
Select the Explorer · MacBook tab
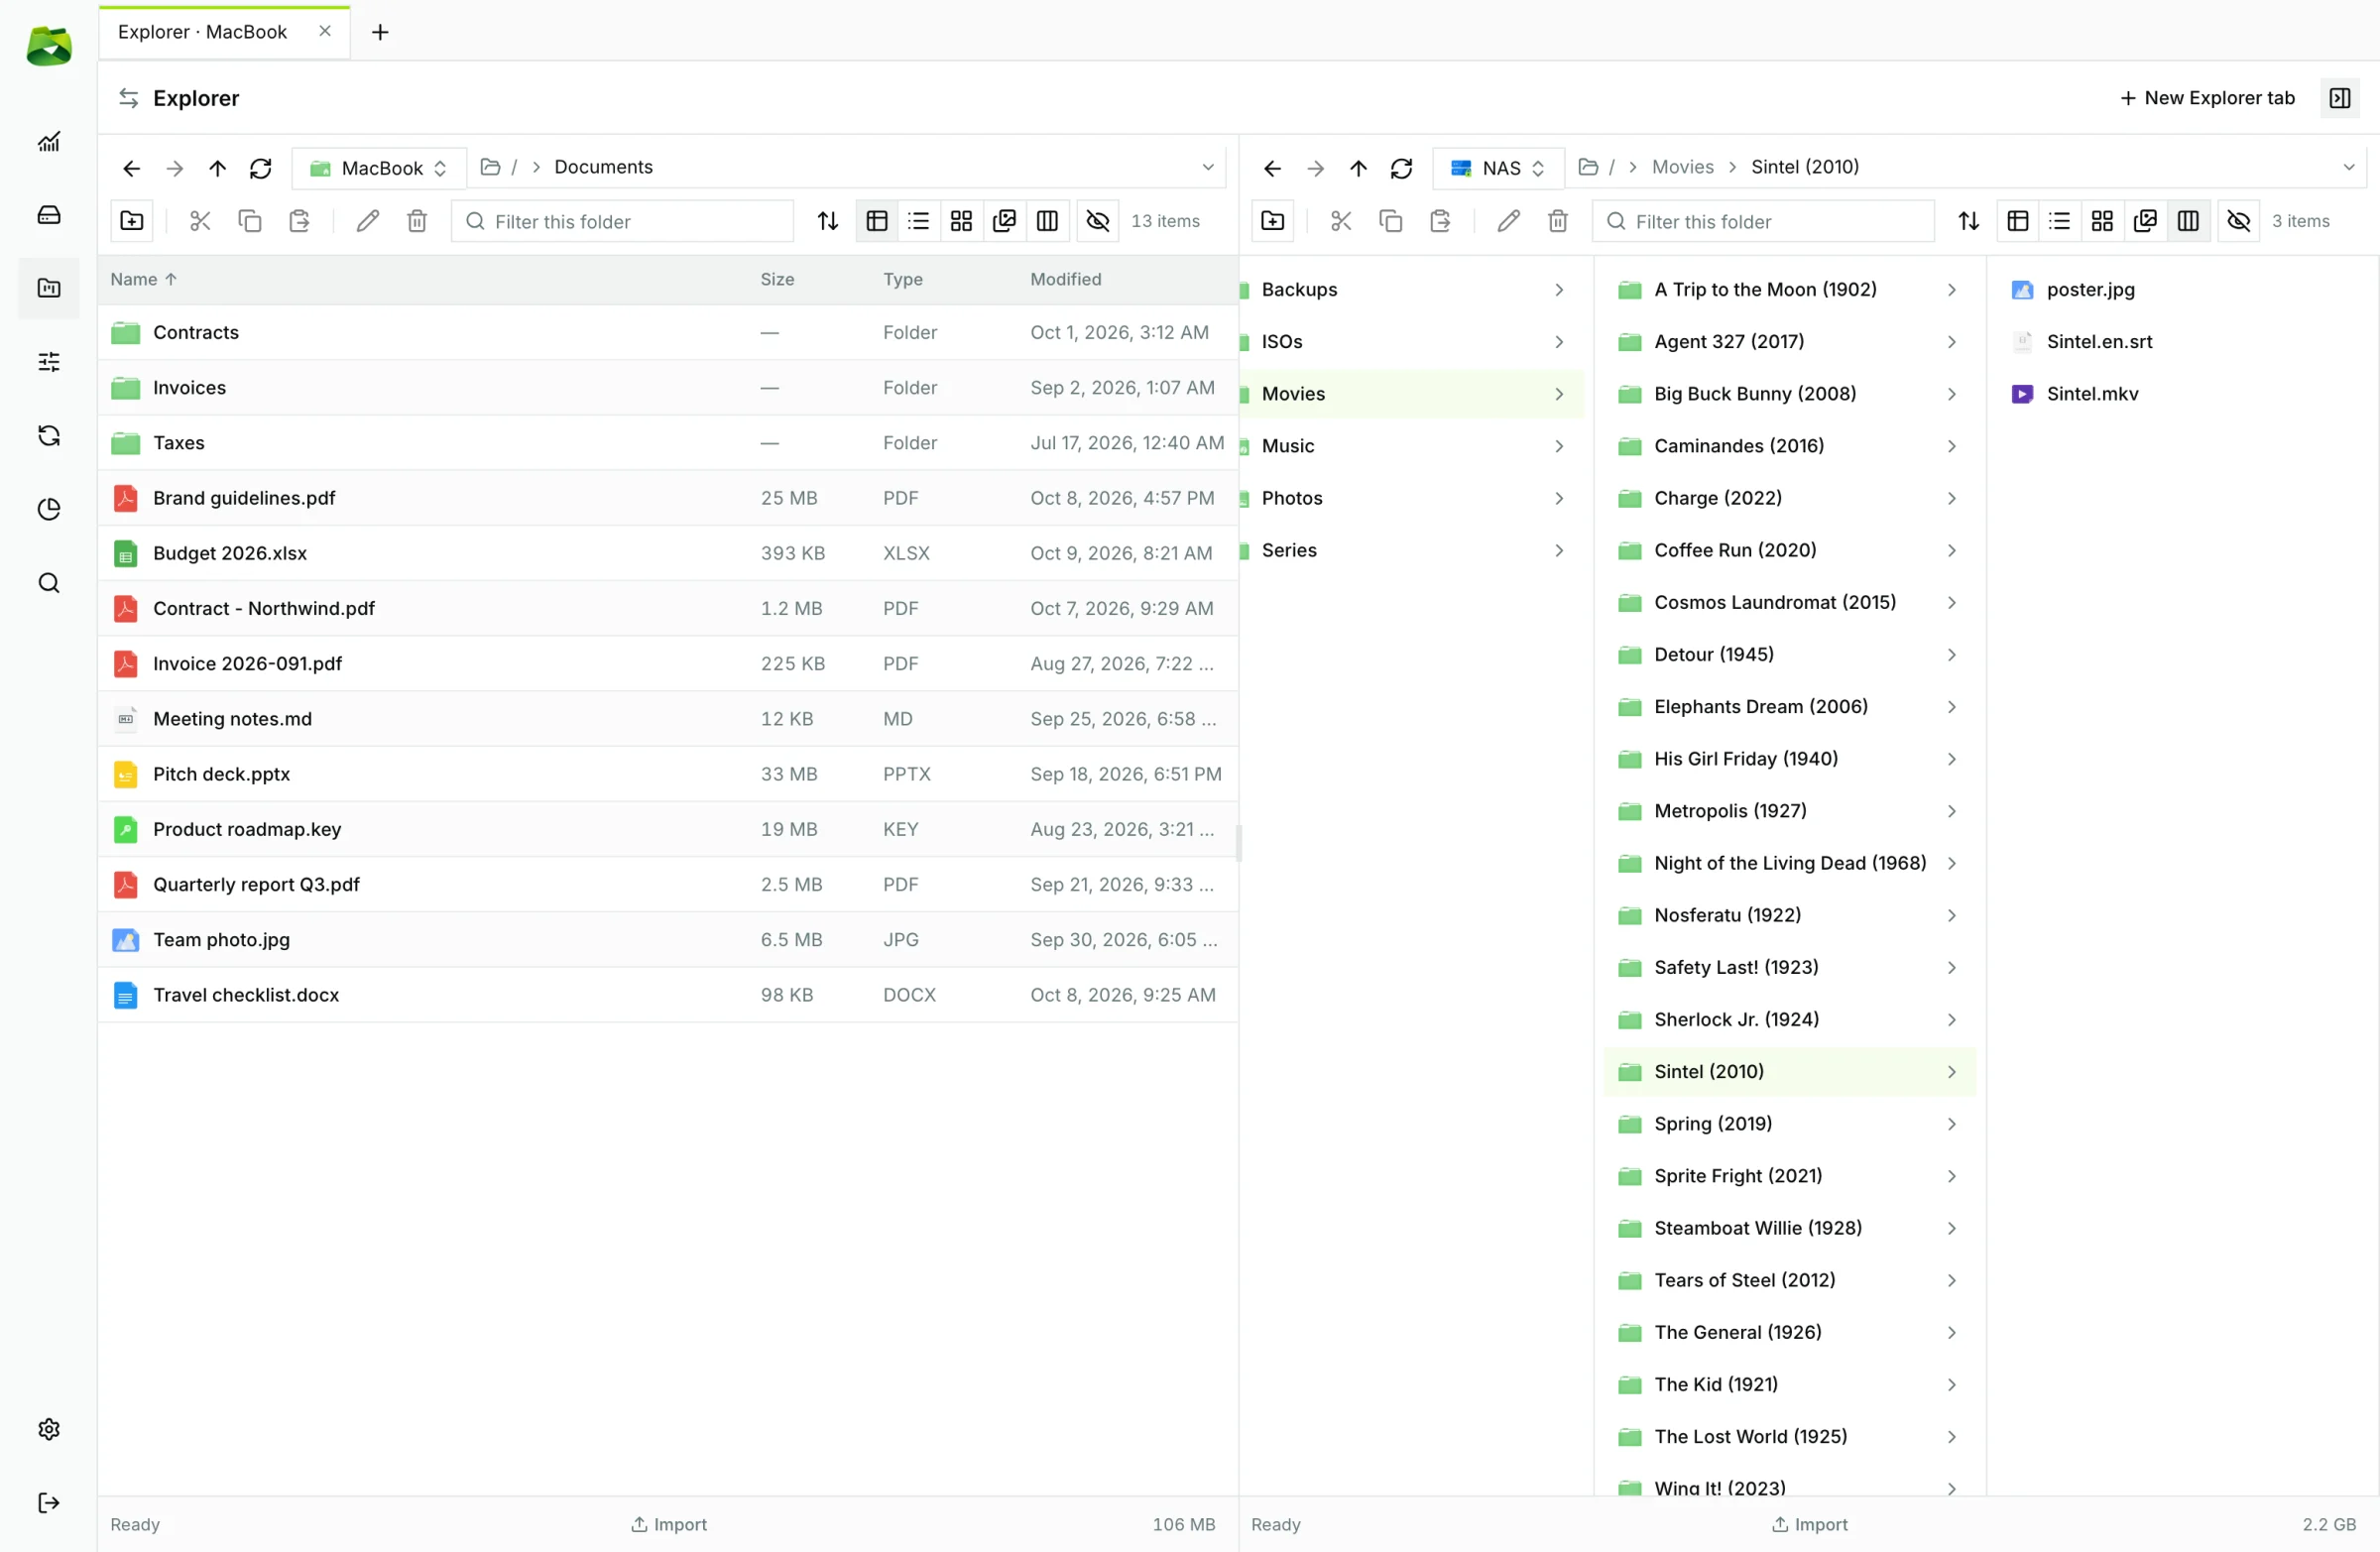[224, 32]
